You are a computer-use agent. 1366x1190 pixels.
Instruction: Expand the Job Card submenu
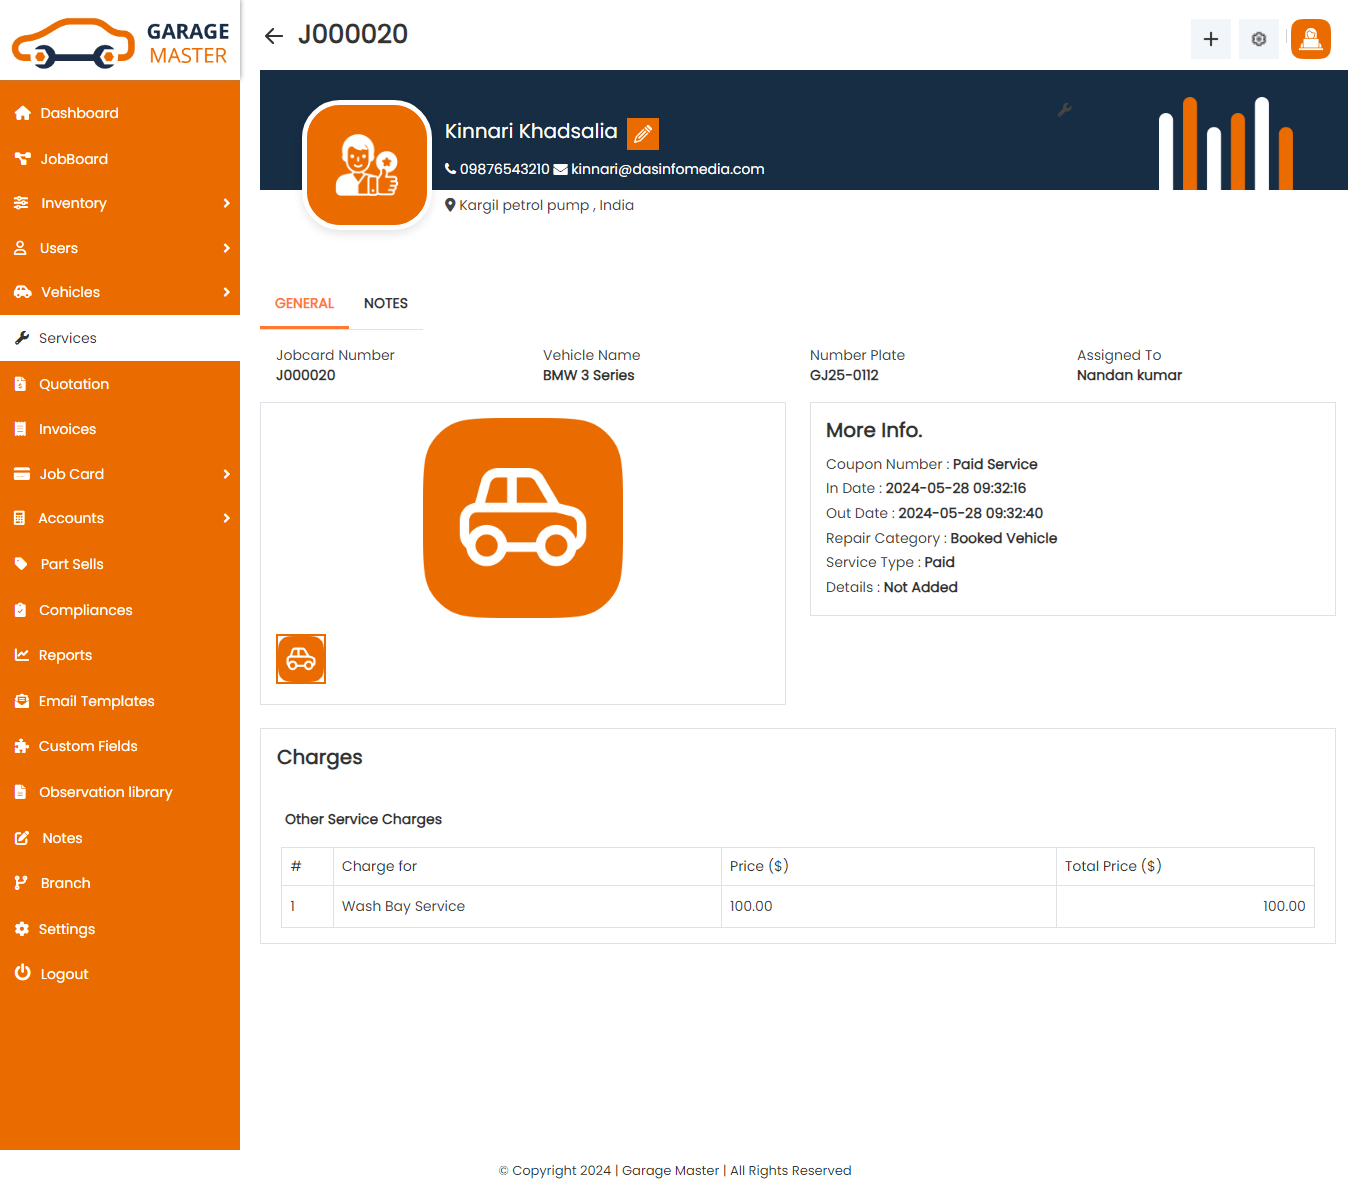pyautogui.click(x=226, y=474)
